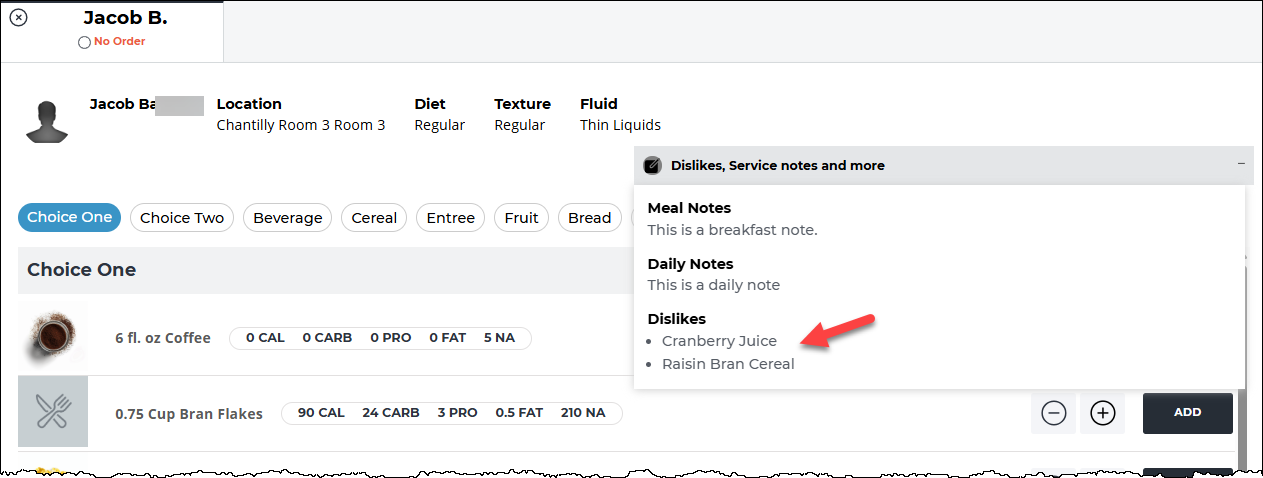Increase Bran Flakes quantity with plus
The height and width of the screenshot is (478, 1263).
[x=1103, y=413]
